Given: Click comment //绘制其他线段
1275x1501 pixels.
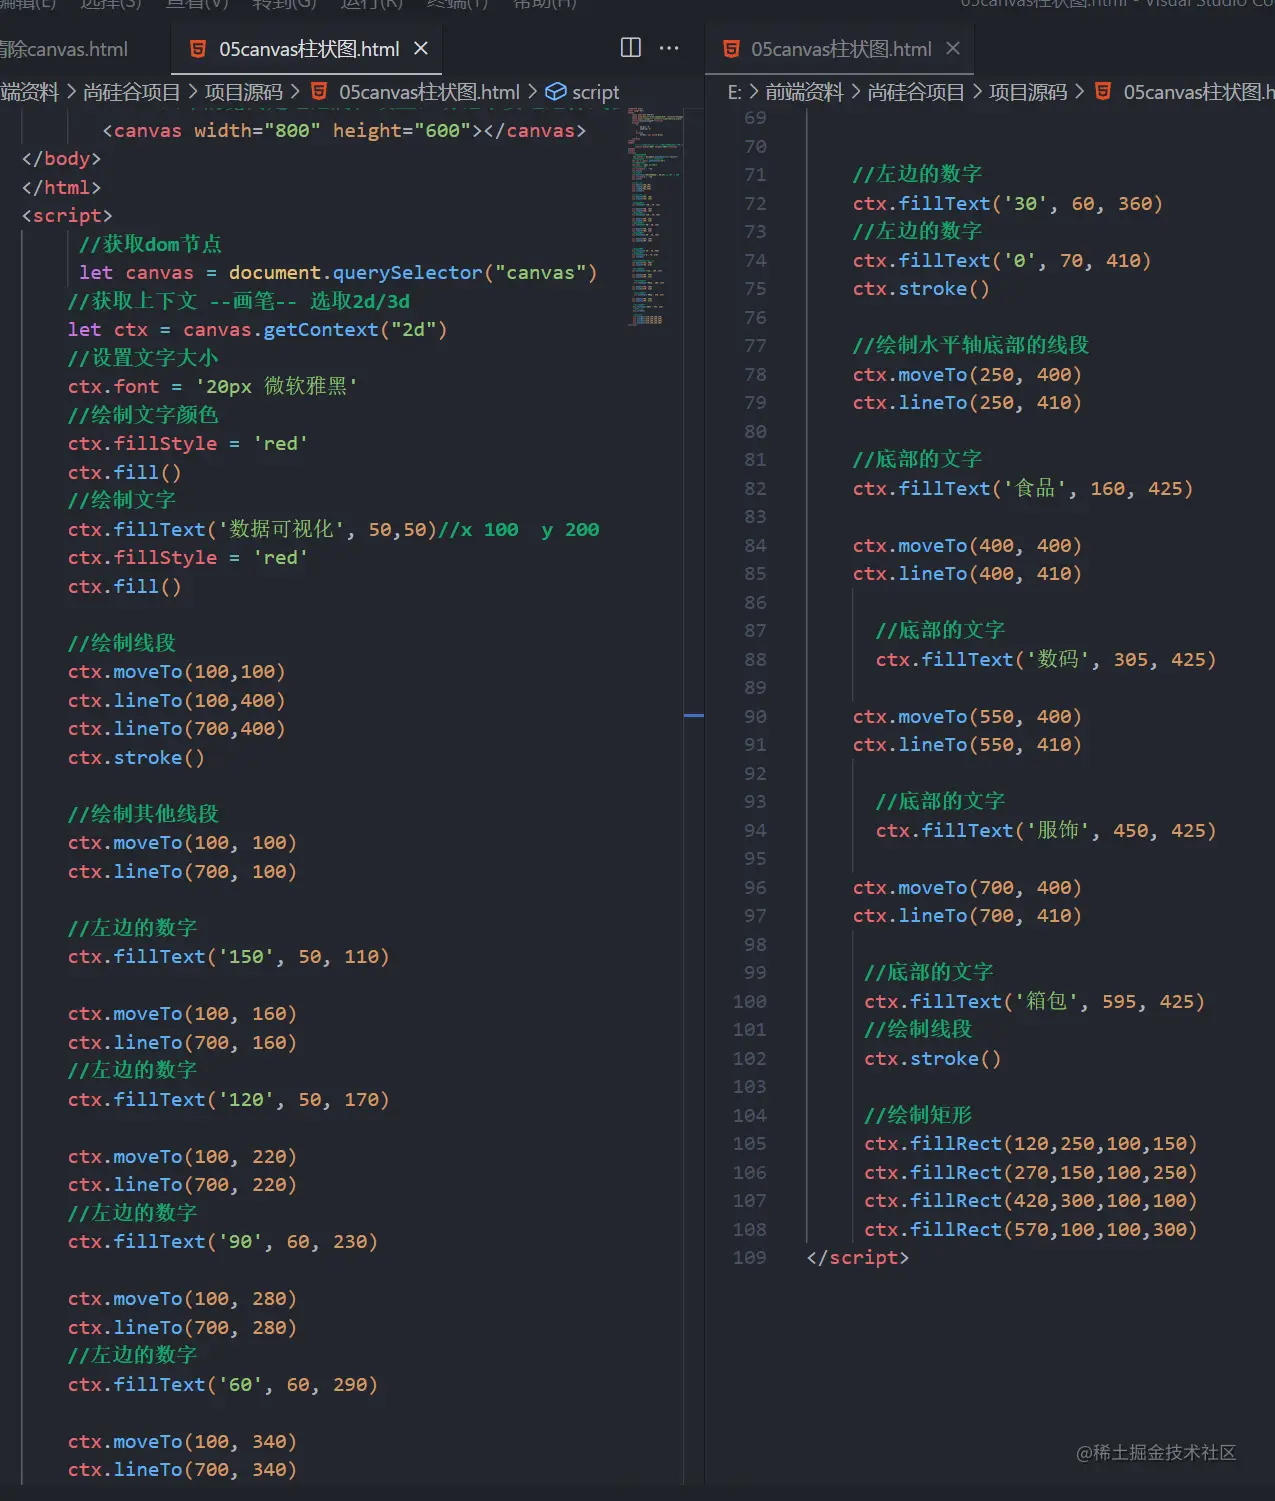Looking at the screenshot, I should click(143, 814).
